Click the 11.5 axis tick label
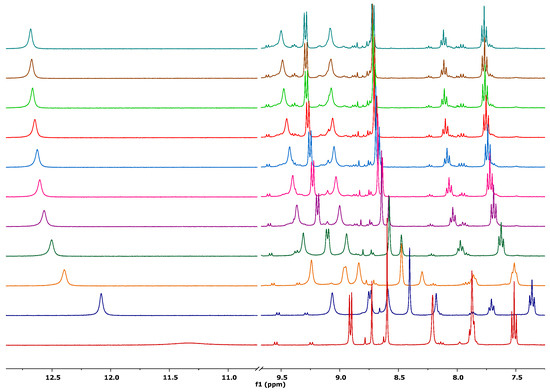The height and width of the screenshot is (392, 550). tap(170, 378)
